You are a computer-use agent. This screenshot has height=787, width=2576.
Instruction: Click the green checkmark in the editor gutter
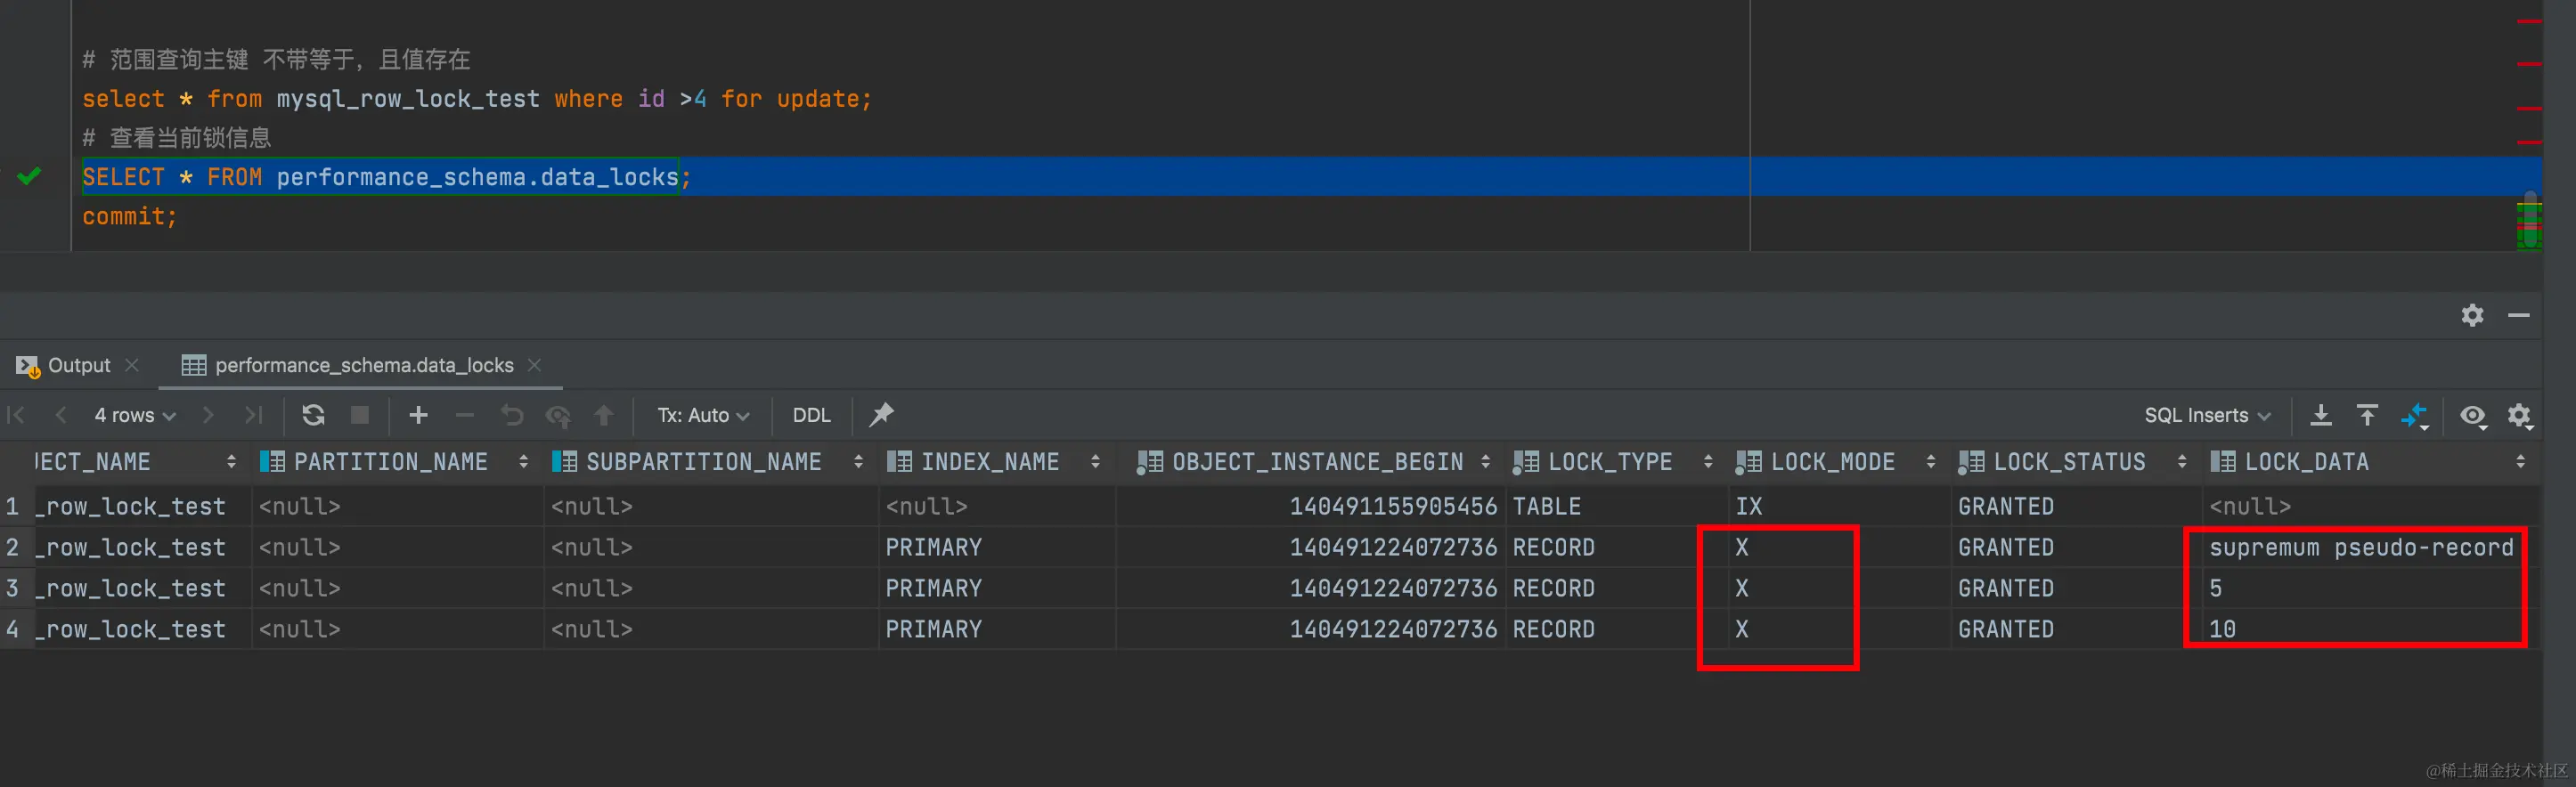[x=29, y=177]
